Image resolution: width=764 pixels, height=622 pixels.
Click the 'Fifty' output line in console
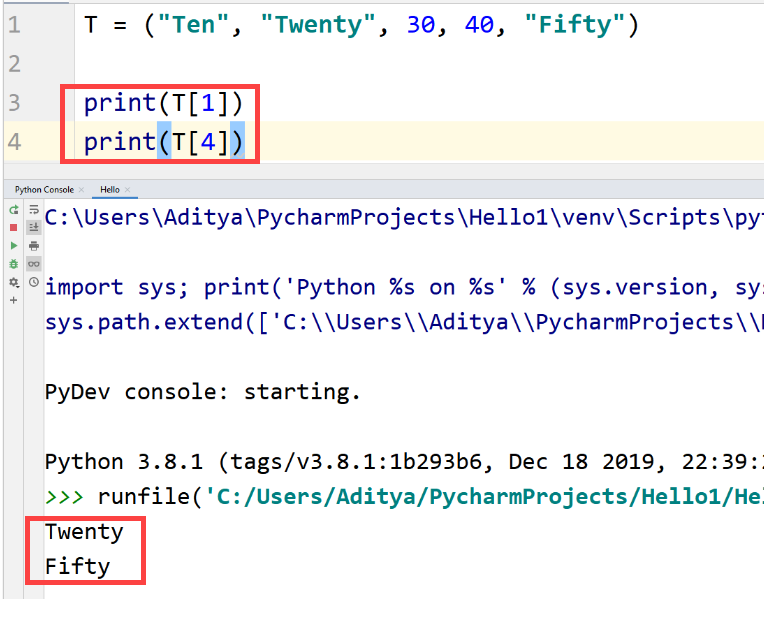pyautogui.click(x=77, y=566)
